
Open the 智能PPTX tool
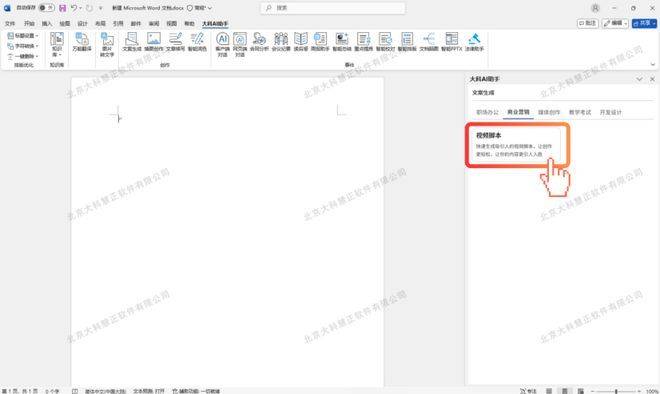point(452,42)
